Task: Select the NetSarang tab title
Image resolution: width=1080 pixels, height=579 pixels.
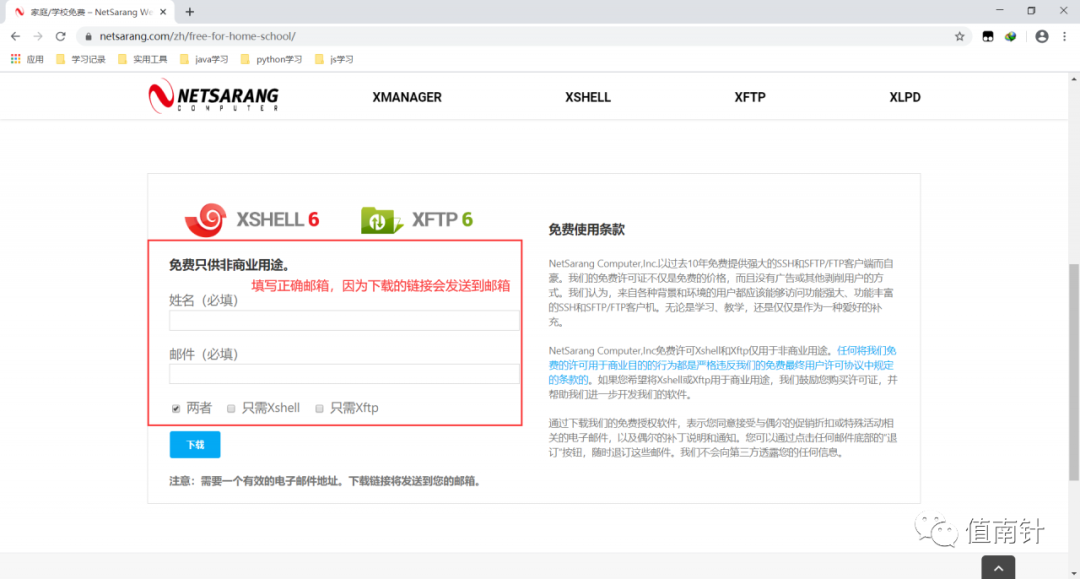Action: tap(92, 12)
